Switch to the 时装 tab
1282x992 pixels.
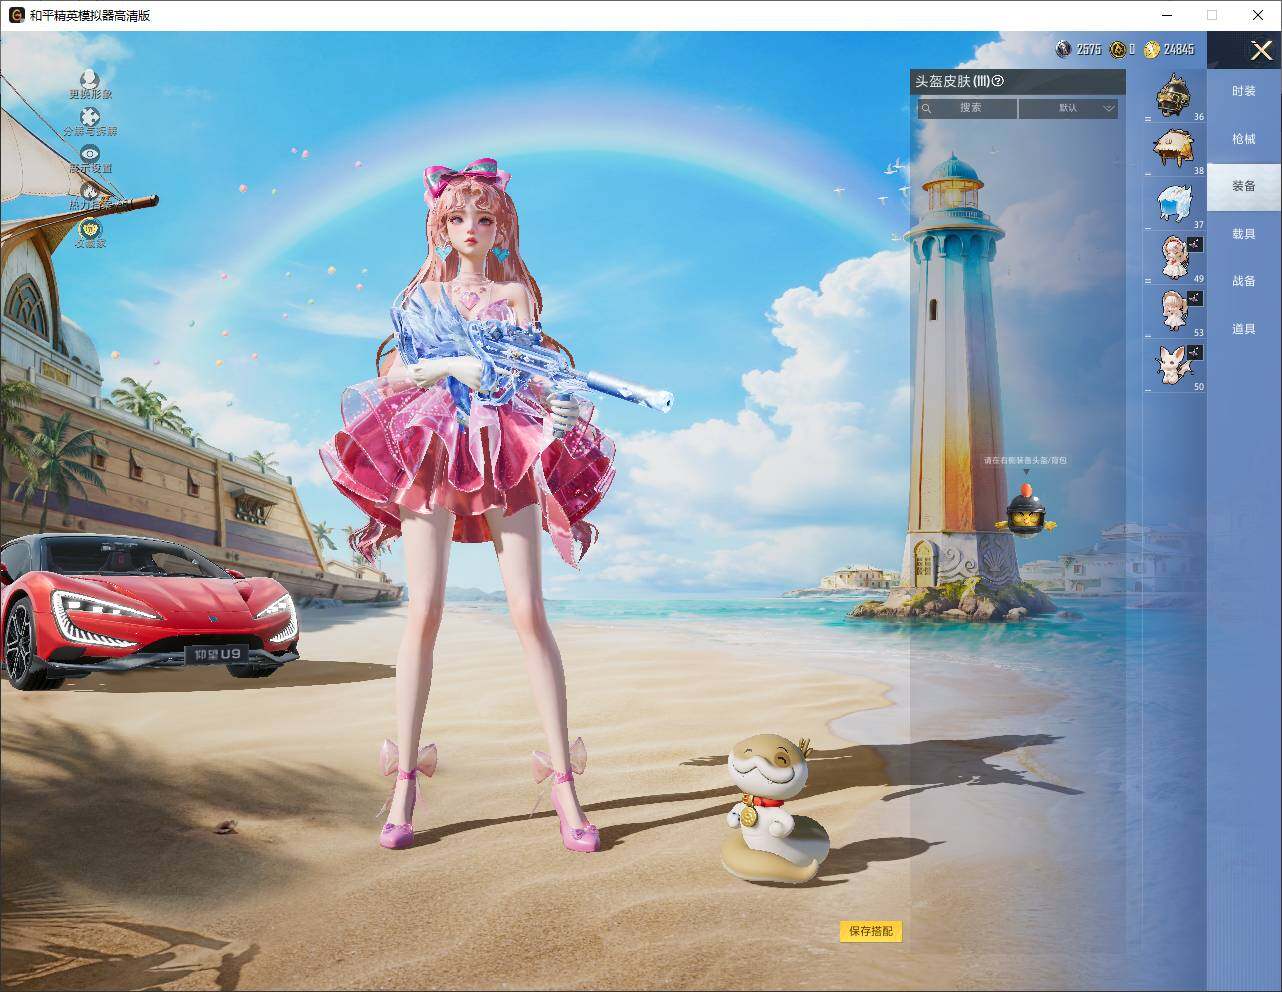(x=1243, y=91)
